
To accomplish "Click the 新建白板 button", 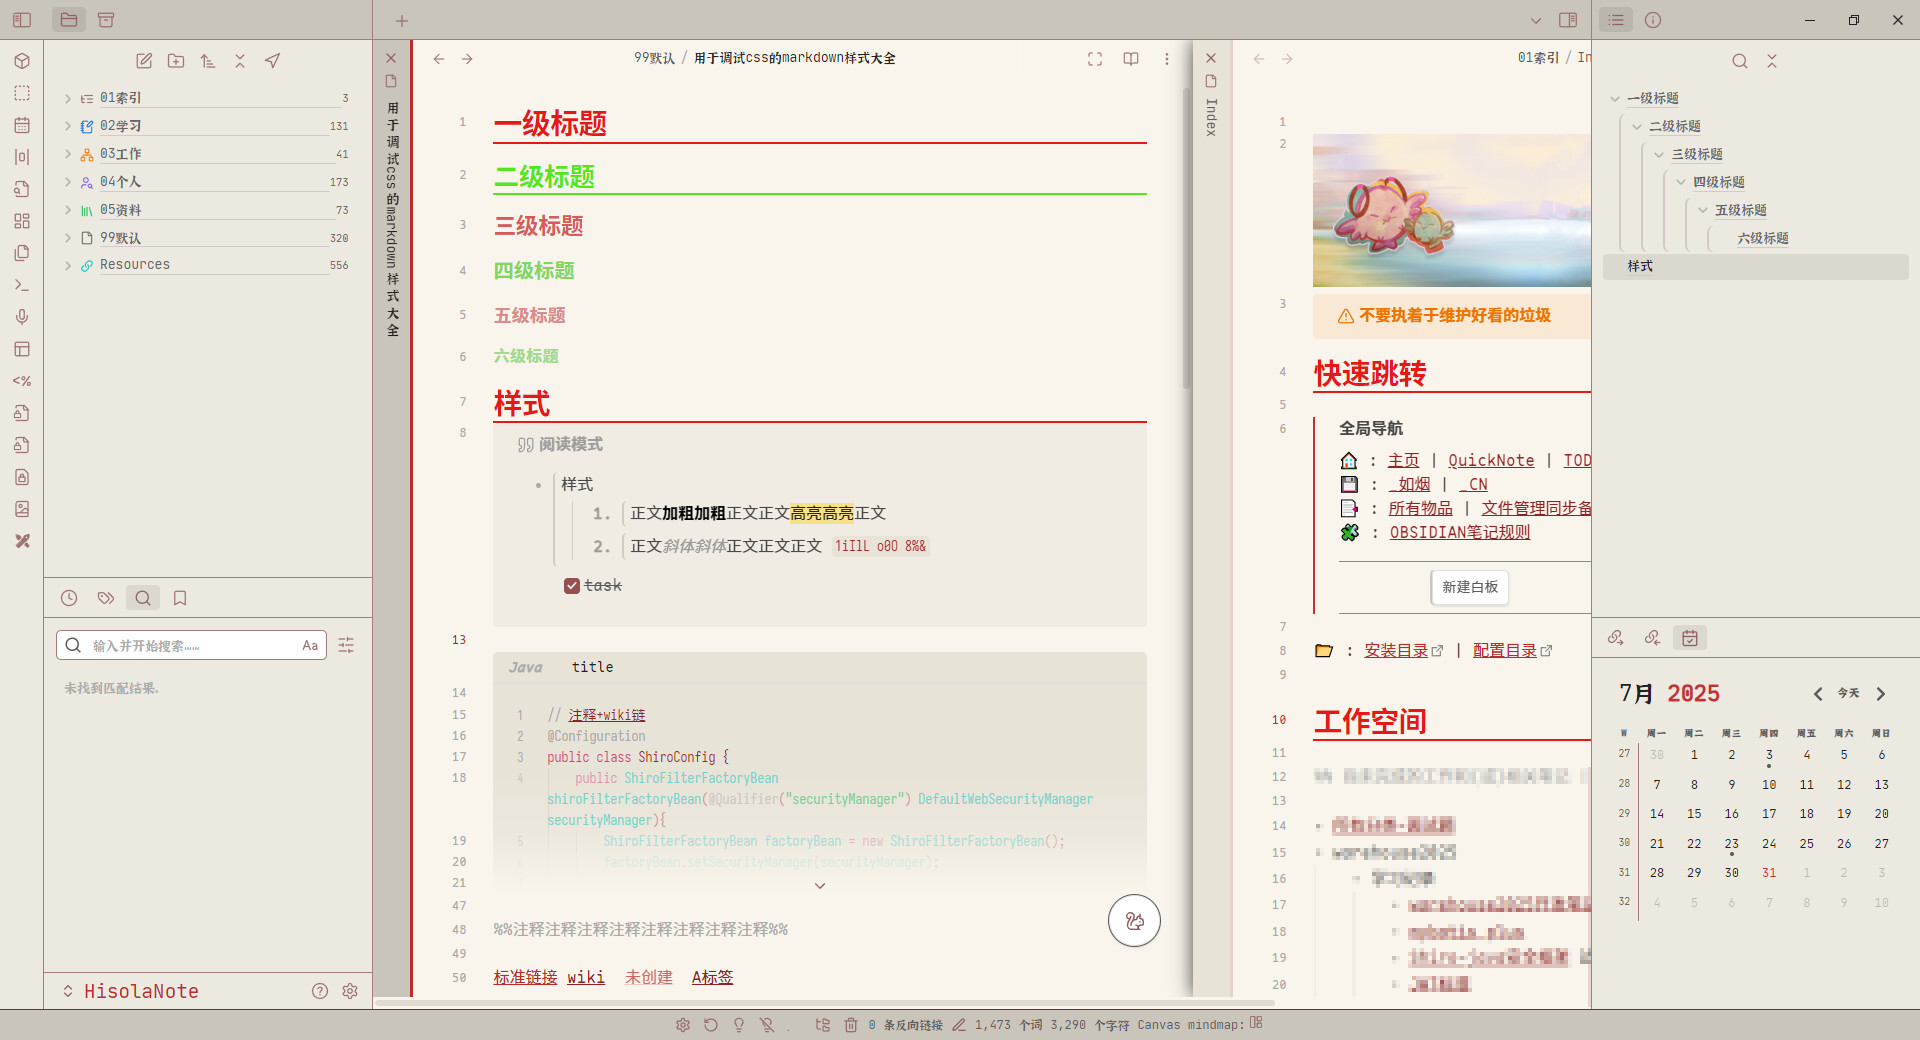I will 1470,587.
